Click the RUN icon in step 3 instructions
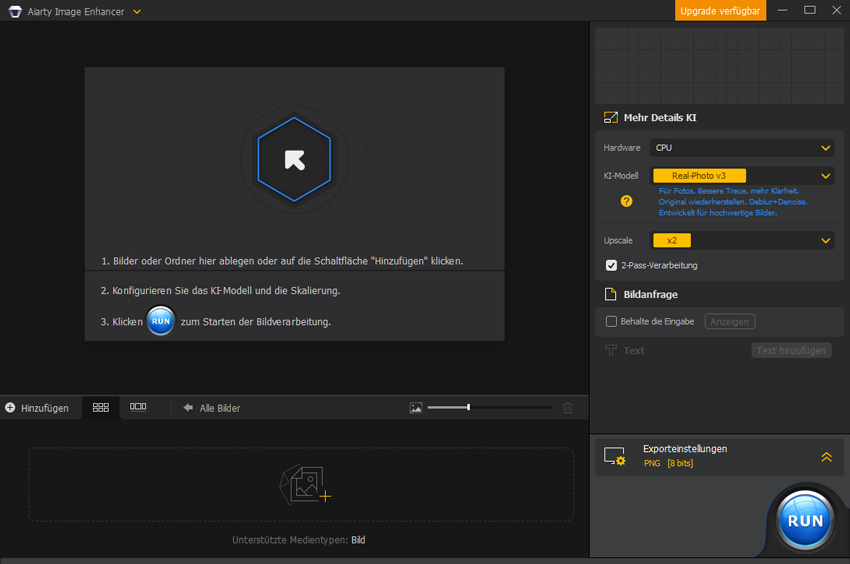Screen dimensions: 850x564 [160, 321]
